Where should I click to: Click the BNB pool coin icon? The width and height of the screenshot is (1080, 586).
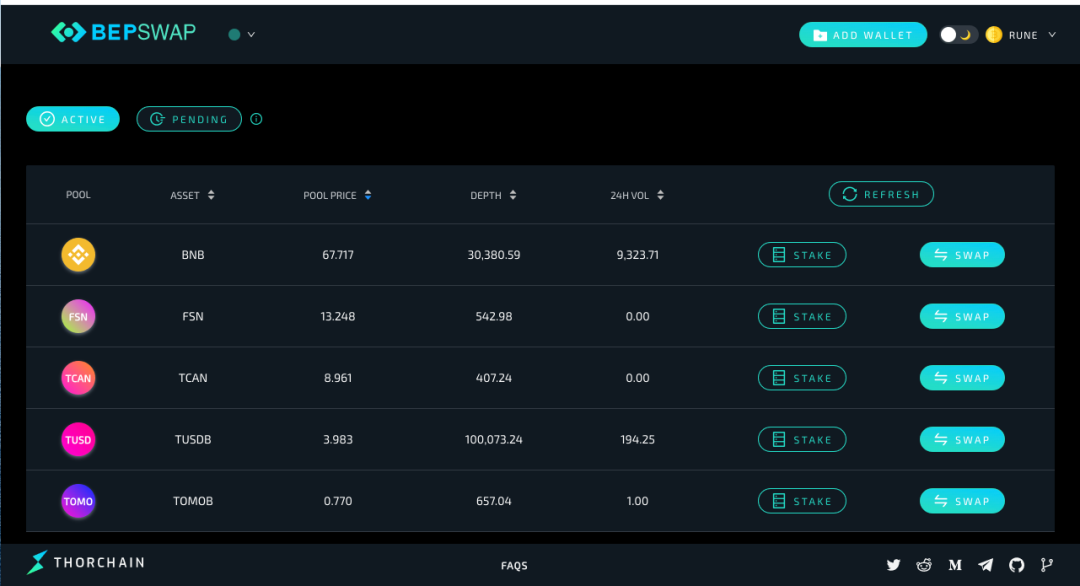(x=78, y=255)
